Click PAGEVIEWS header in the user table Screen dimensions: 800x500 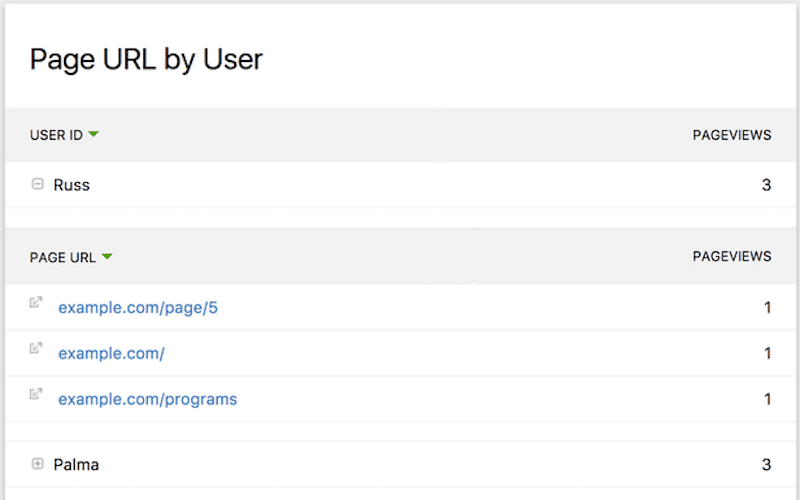point(731,135)
